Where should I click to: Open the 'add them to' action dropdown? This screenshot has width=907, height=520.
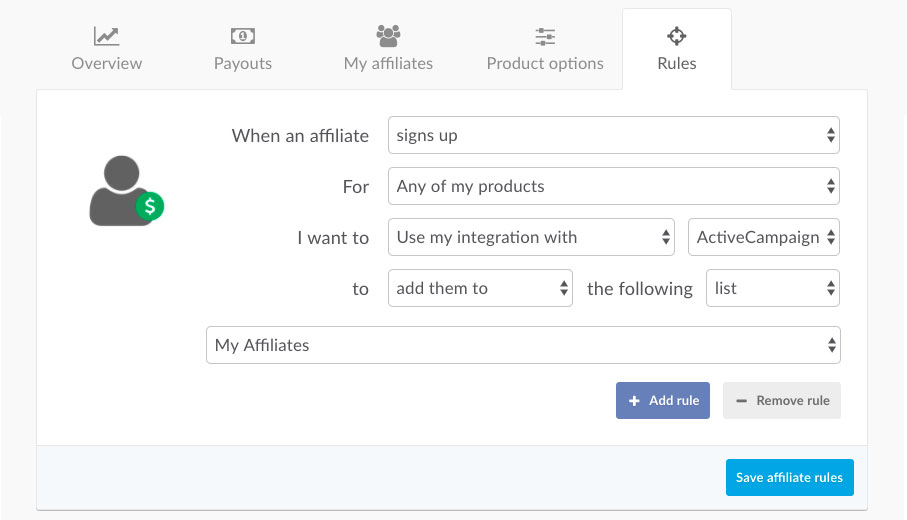tap(480, 288)
